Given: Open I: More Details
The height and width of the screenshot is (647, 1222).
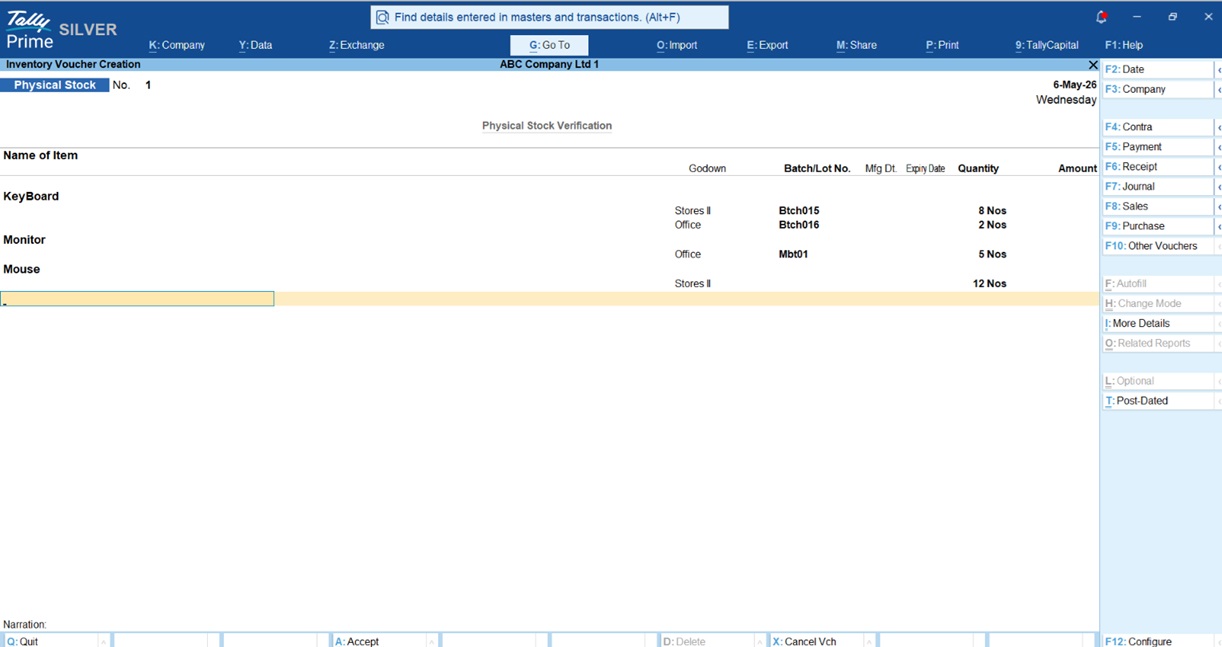Looking at the screenshot, I should [x=1157, y=323].
